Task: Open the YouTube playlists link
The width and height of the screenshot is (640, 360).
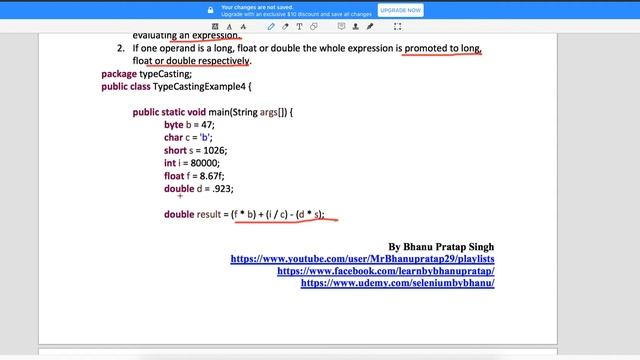Action: 362,259
